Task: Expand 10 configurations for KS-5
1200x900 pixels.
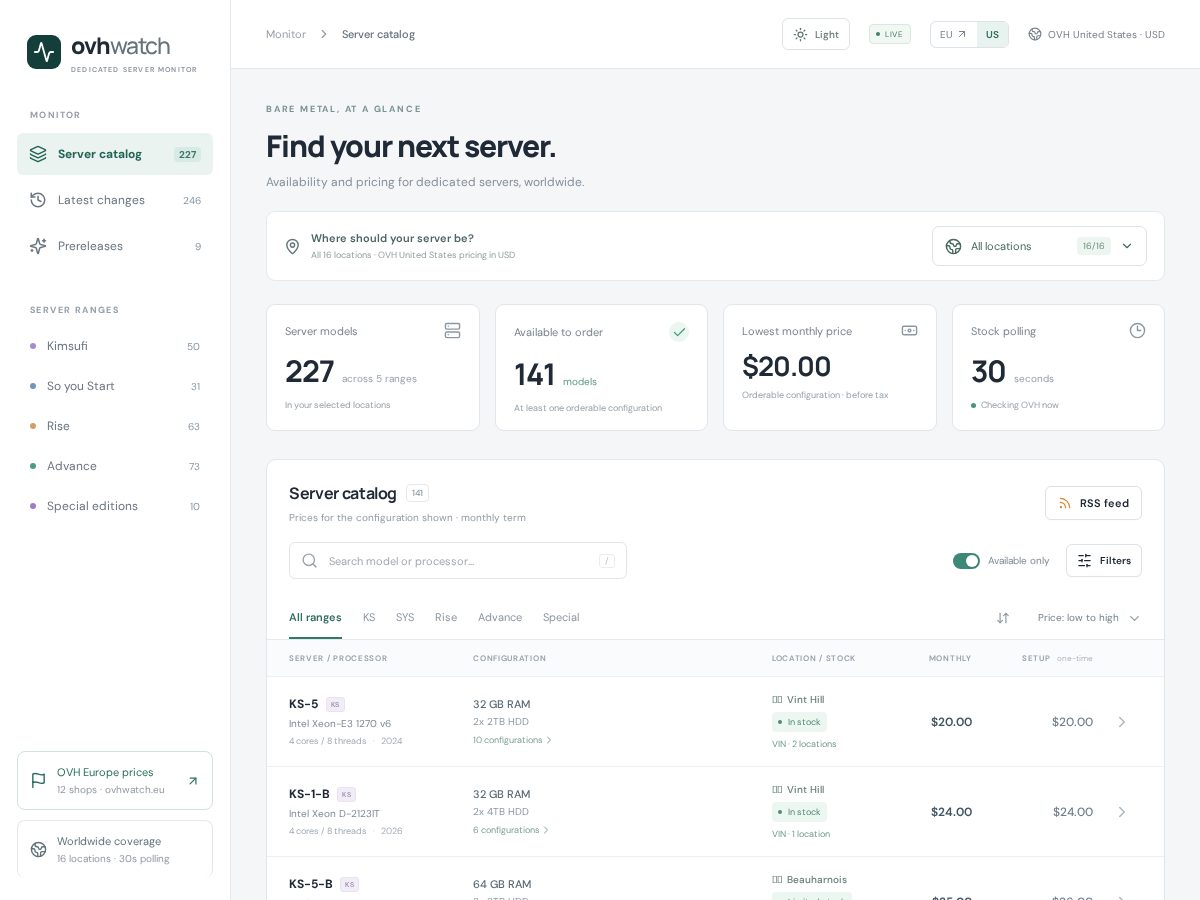Action: coord(512,740)
